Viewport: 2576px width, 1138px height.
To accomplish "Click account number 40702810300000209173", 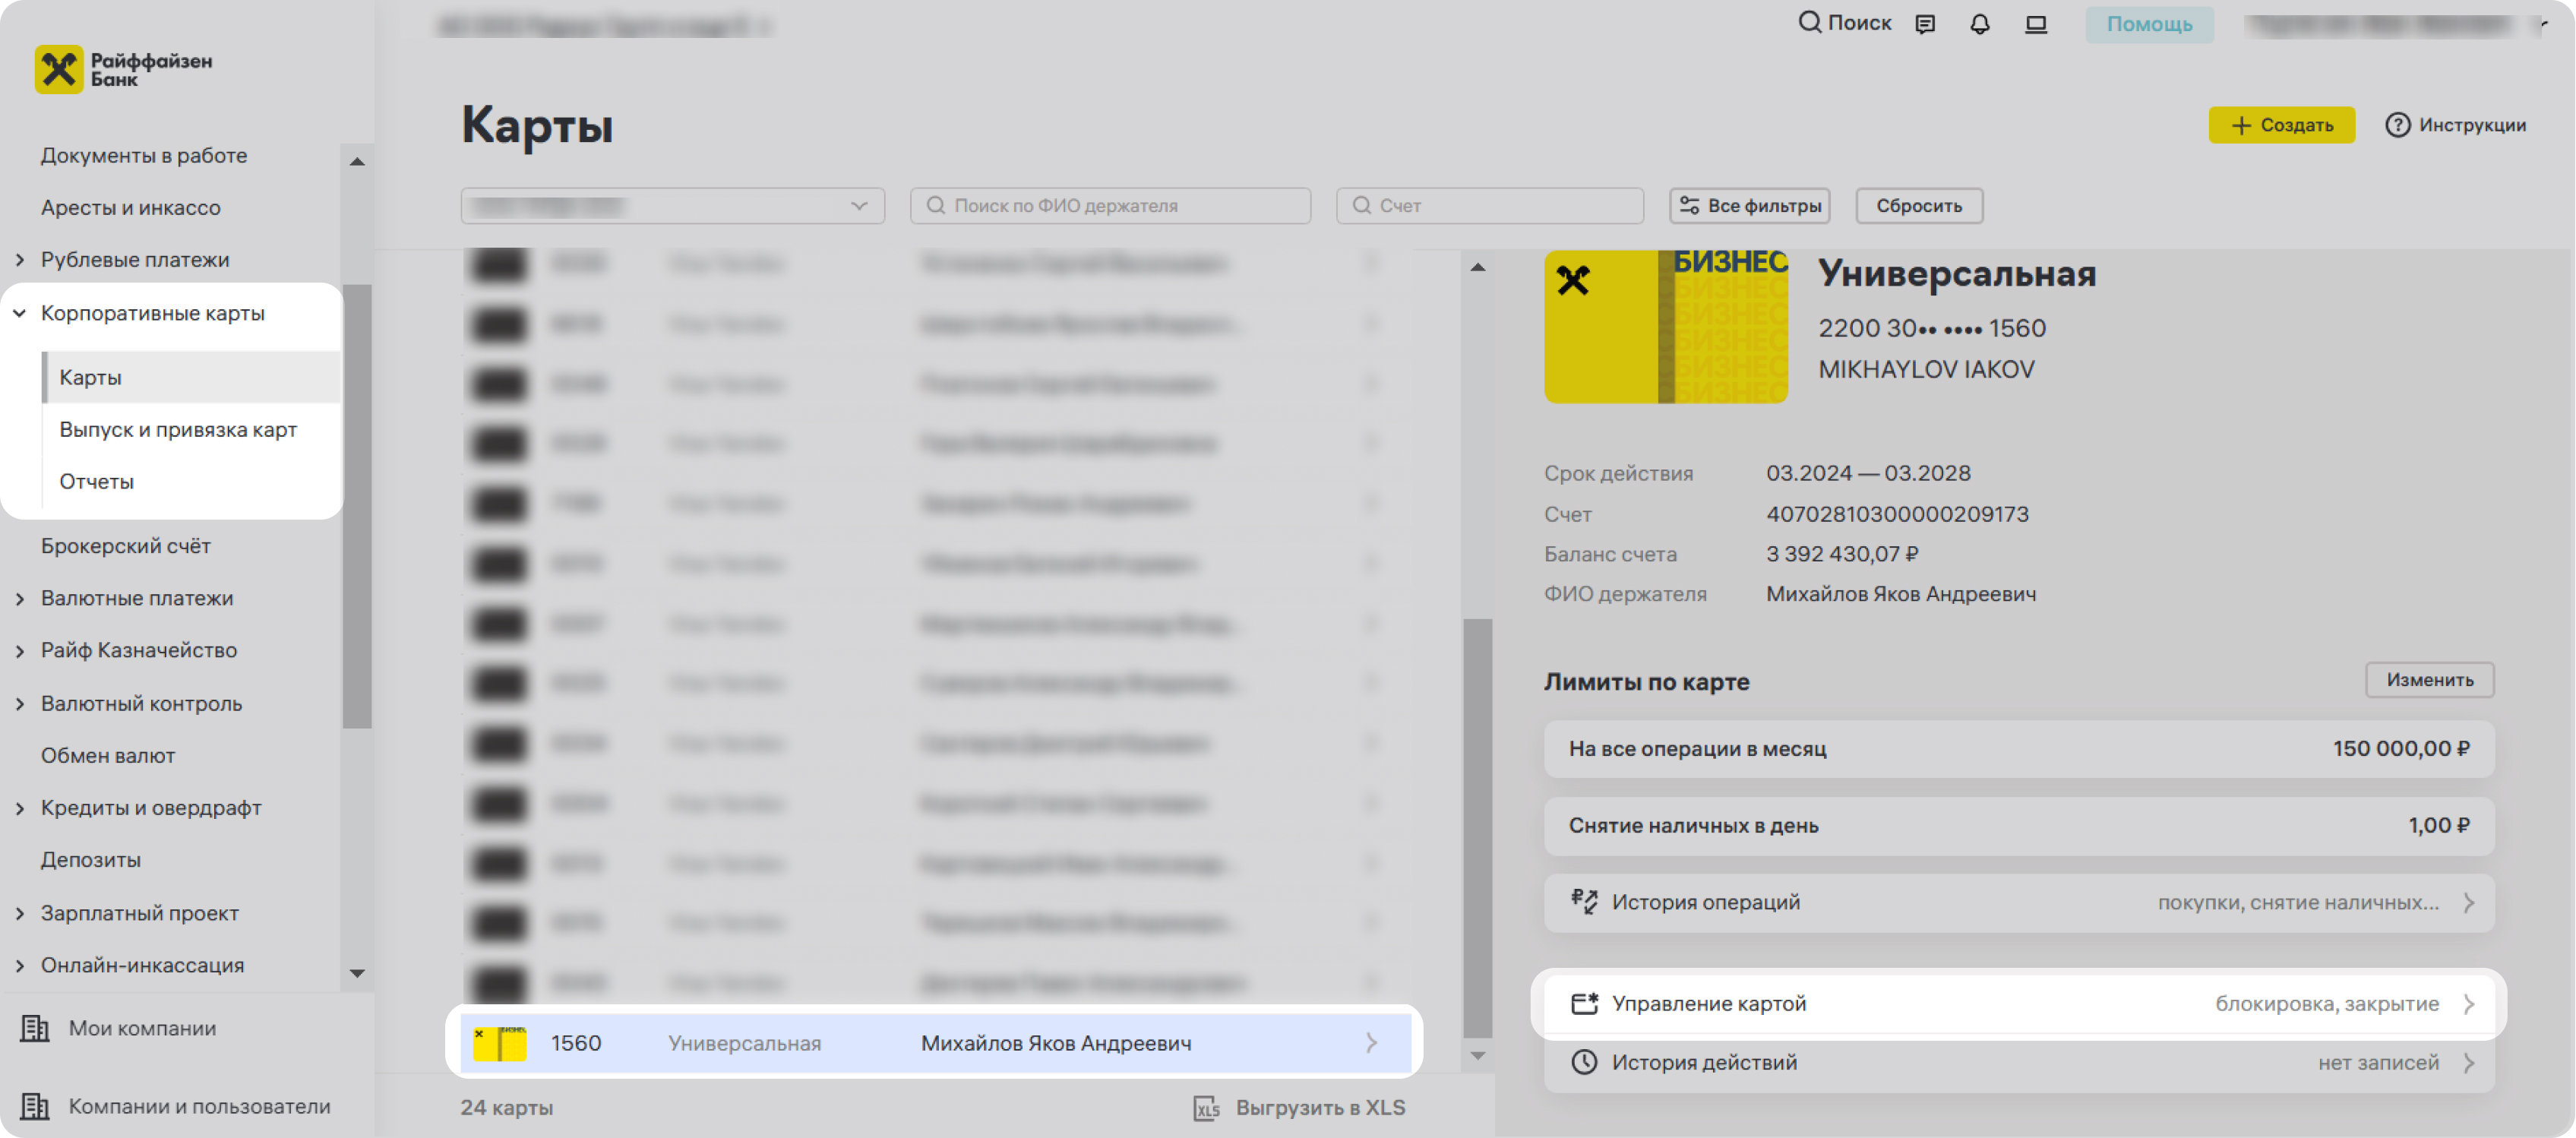I will [1897, 514].
